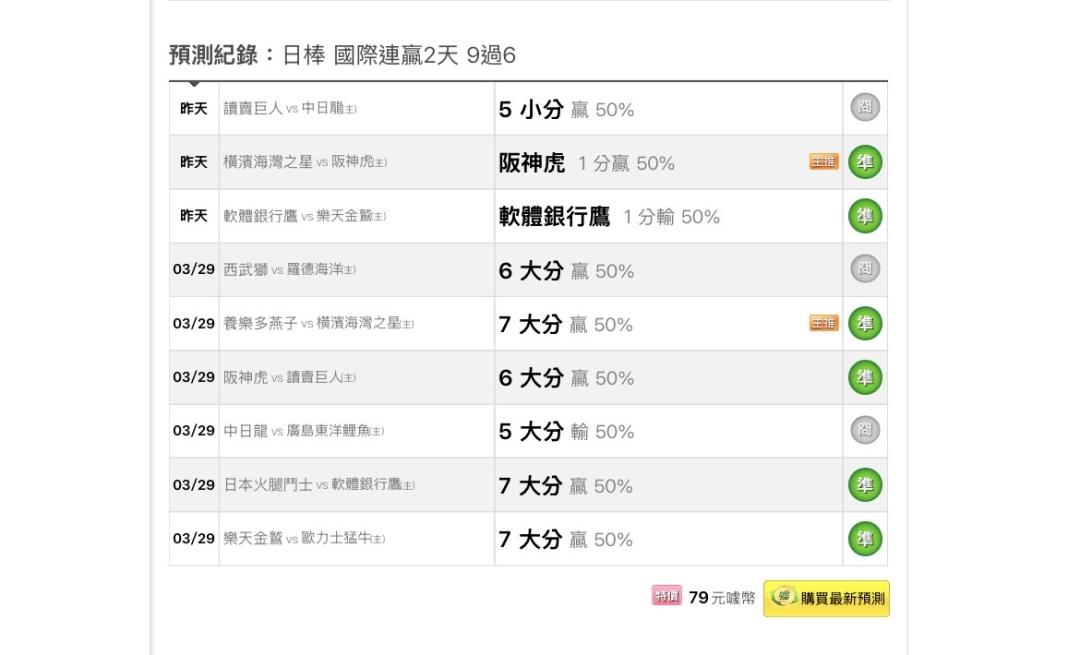The image size is (1080, 655).
Task: Click the gray miss icon for 中日龍 vs 廣島東洋鯉魚
Action: pos(865,431)
